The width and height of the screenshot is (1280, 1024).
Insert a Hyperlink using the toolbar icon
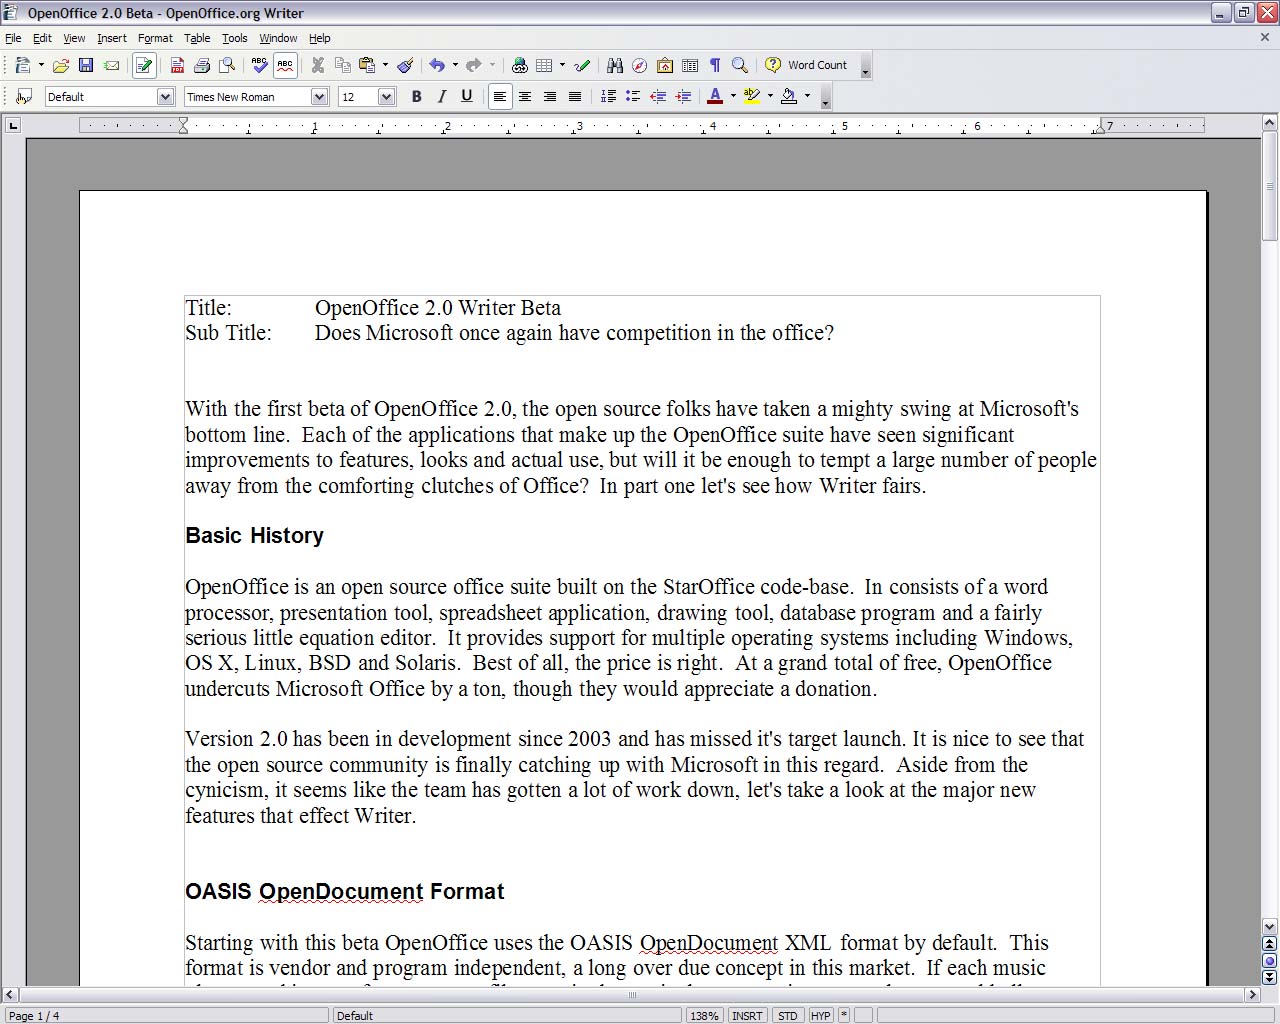click(x=519, y=65)
